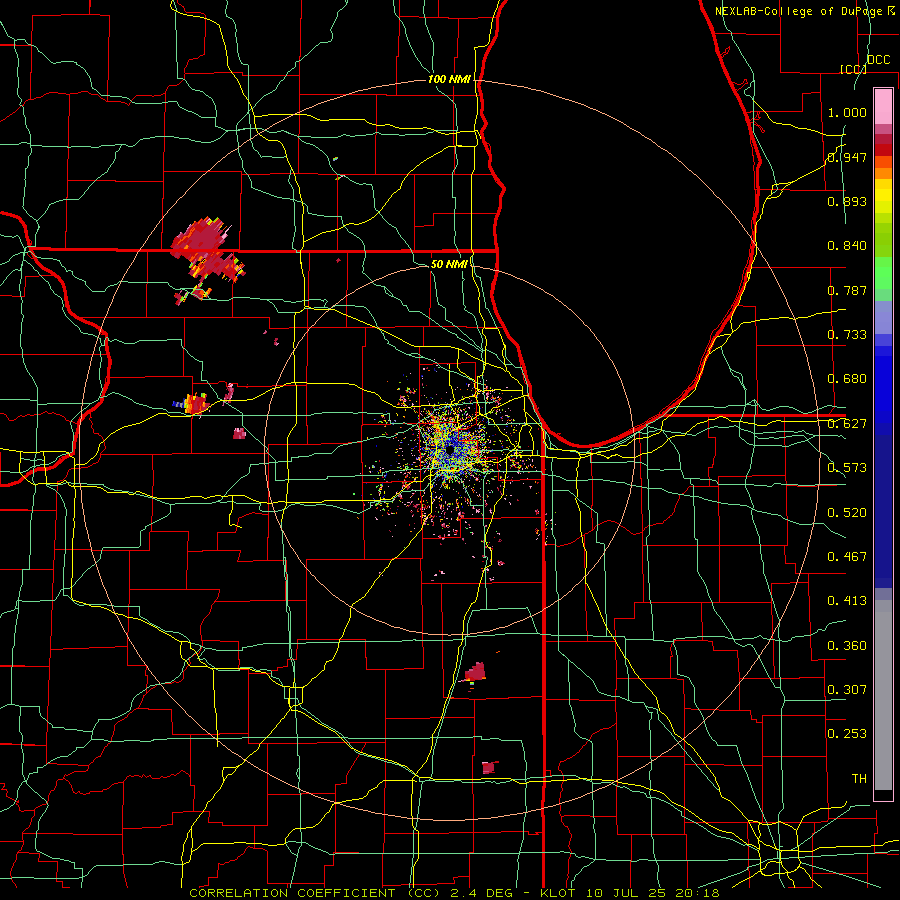Click the DCC product label
Screen dimensions: 900x900
tap(878, 60)
